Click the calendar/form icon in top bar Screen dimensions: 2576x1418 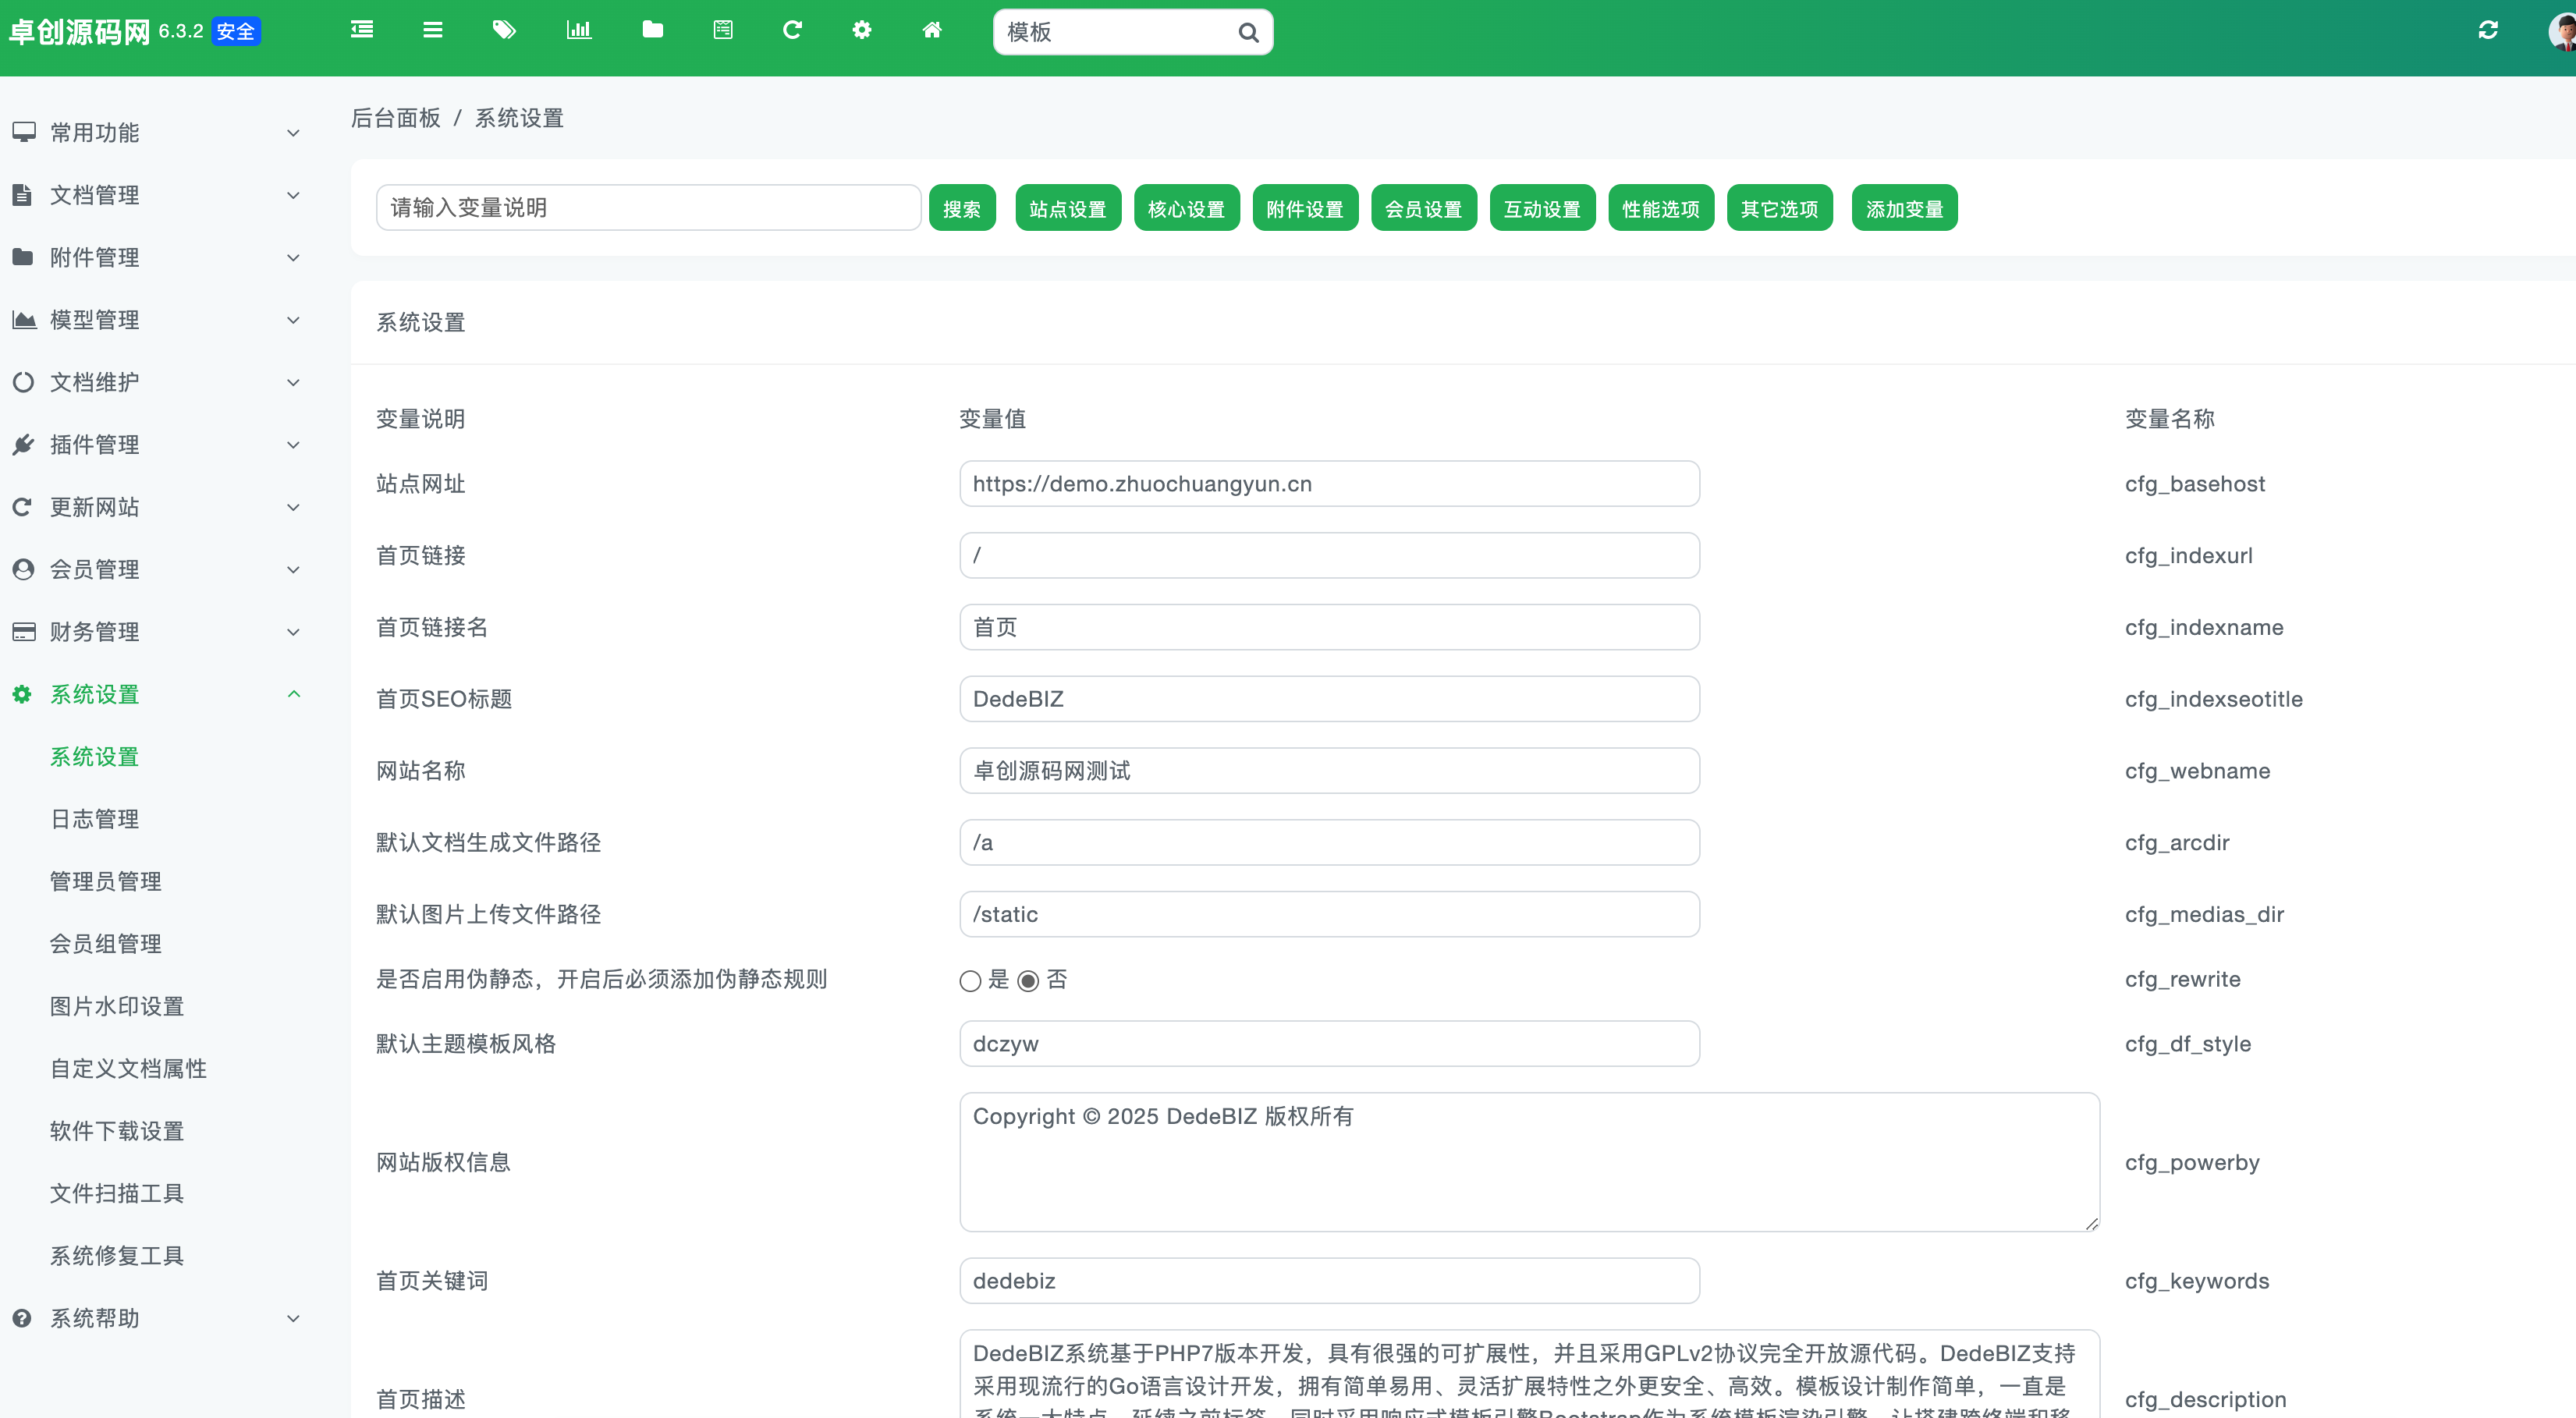coord(723,30)
